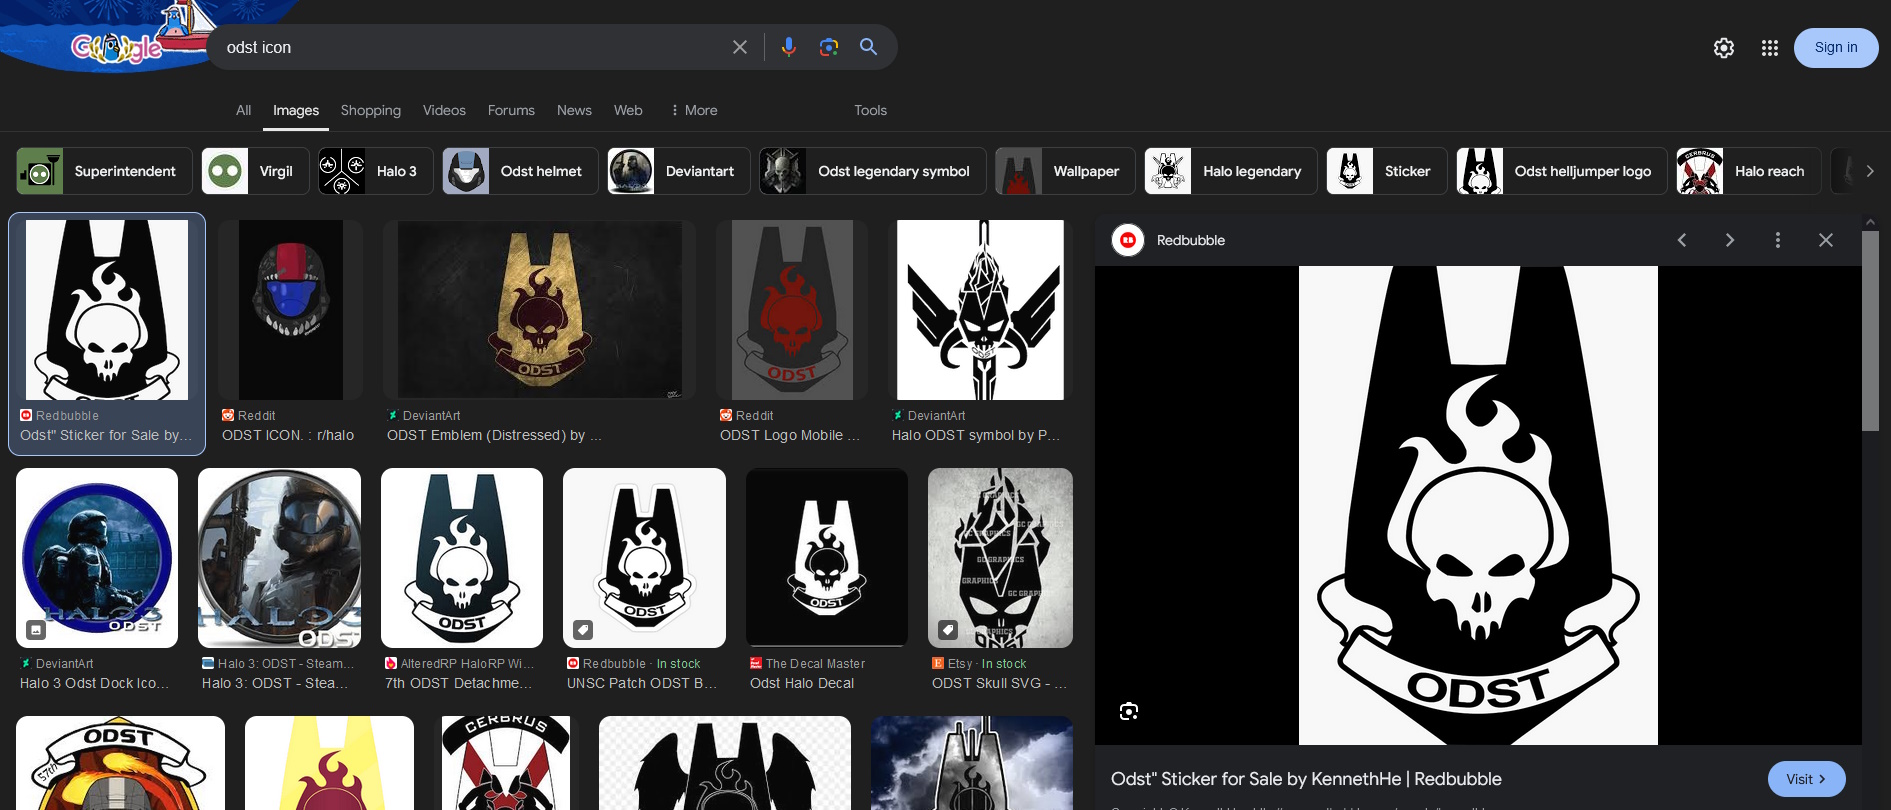Visit the Redbubble page
Image resolution: width=1891 pixels, height=810 pixels.
click(x=1807, y=779)
